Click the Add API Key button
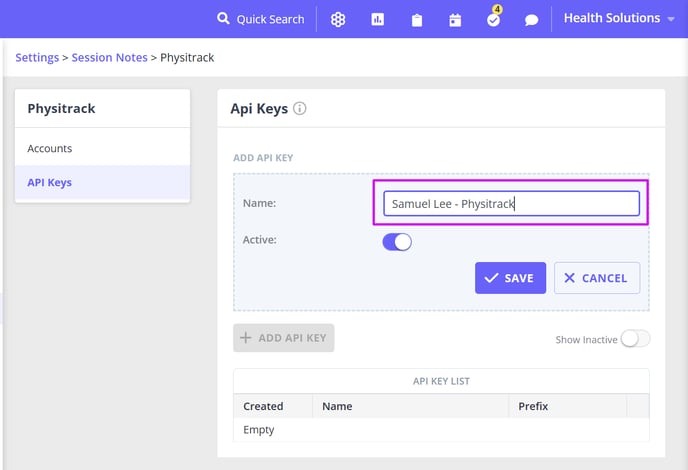Screen dimensions: 688x470 coord(283,338)
